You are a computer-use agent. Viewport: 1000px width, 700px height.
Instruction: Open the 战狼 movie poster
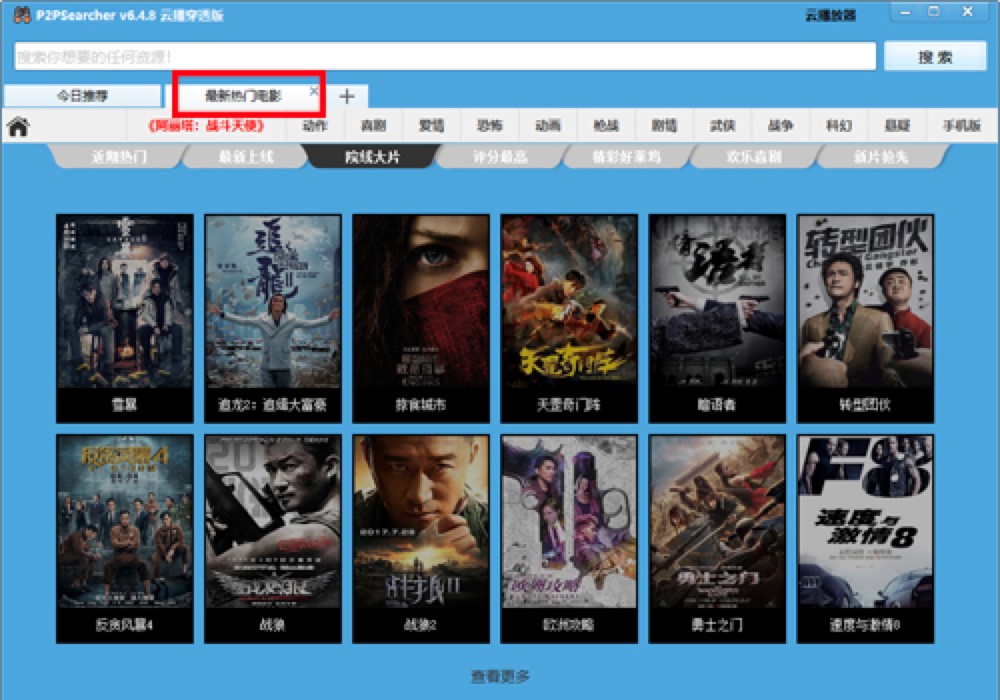(x=273, y=539)
